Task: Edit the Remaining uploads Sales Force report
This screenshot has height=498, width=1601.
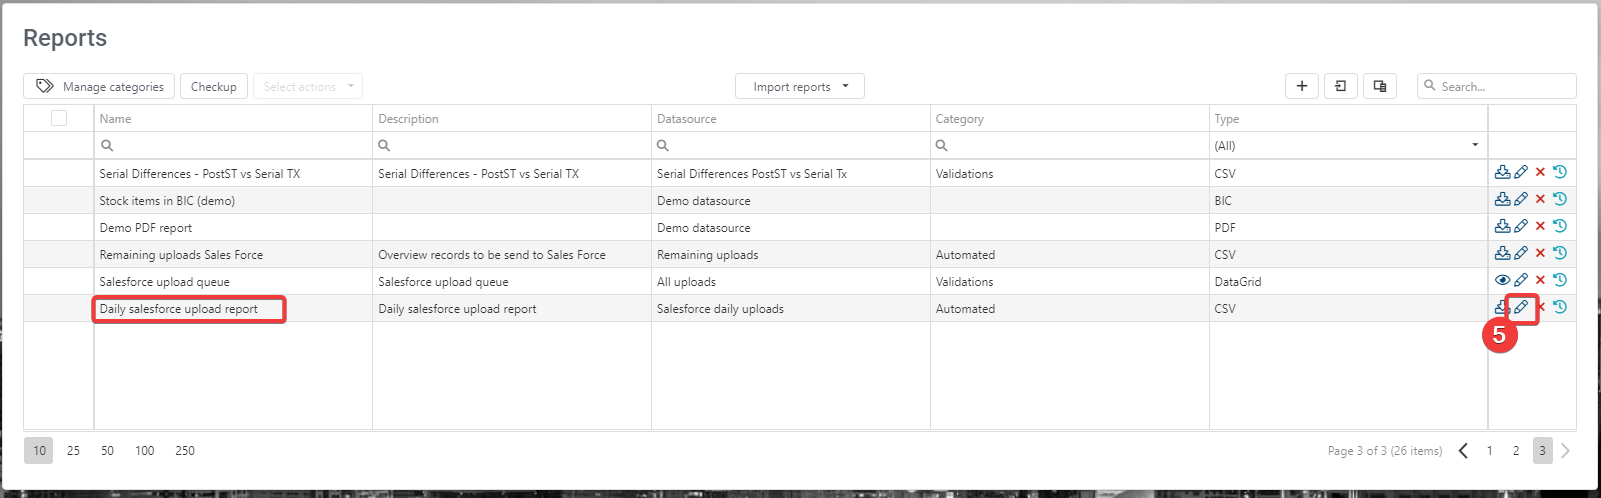Action: [1521, 253]
